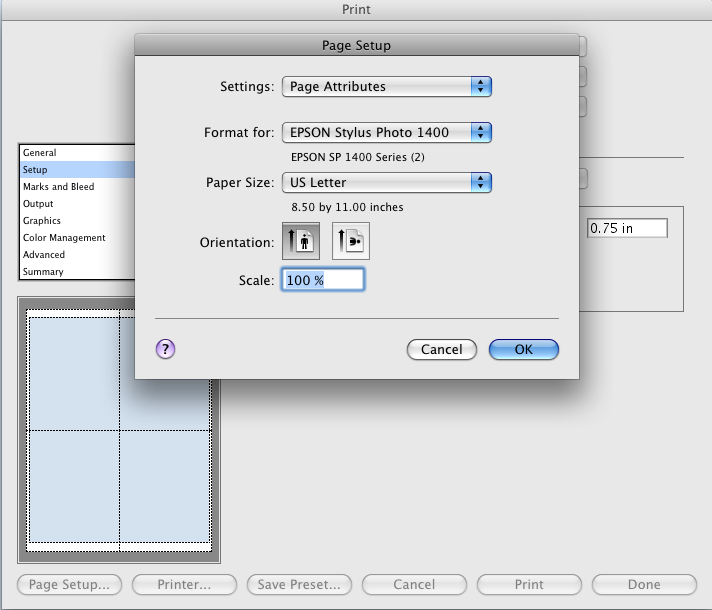Select General in the Print category list
712x610 pixels.
click(x=77, y=153)
